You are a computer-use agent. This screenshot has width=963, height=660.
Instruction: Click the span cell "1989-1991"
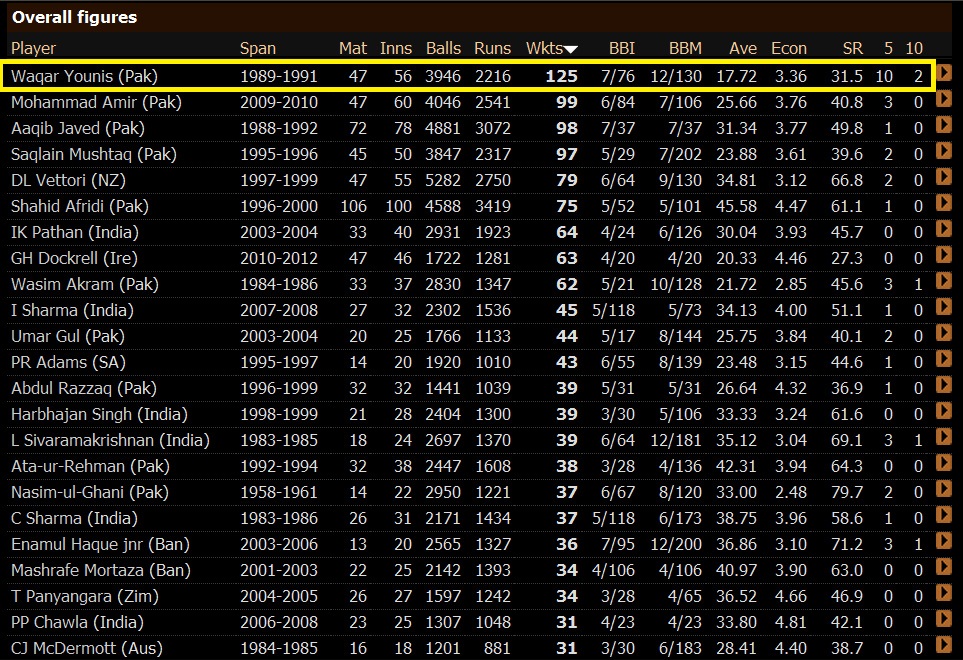pyautogui.click(x=279, y=76)
